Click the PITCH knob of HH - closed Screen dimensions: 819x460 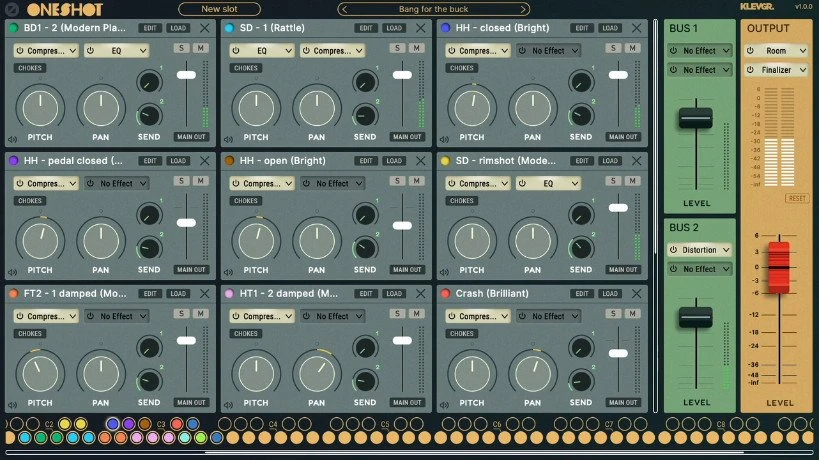click(x=472, y=109)
